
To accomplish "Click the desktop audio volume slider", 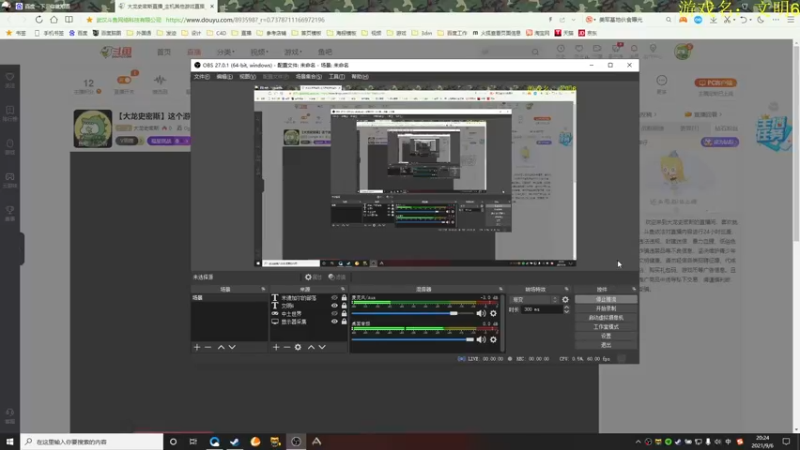I will click(412, 339).
